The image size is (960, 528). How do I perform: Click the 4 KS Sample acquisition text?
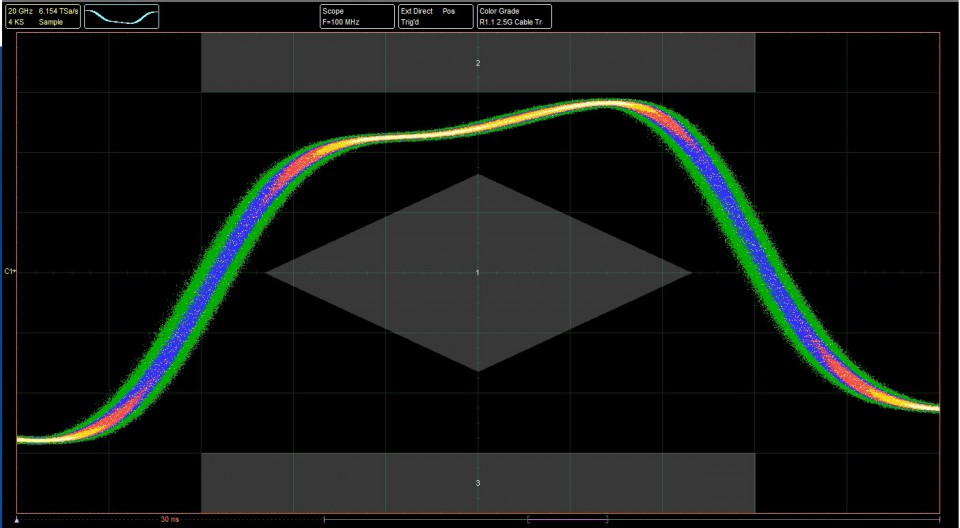point(29,21)
